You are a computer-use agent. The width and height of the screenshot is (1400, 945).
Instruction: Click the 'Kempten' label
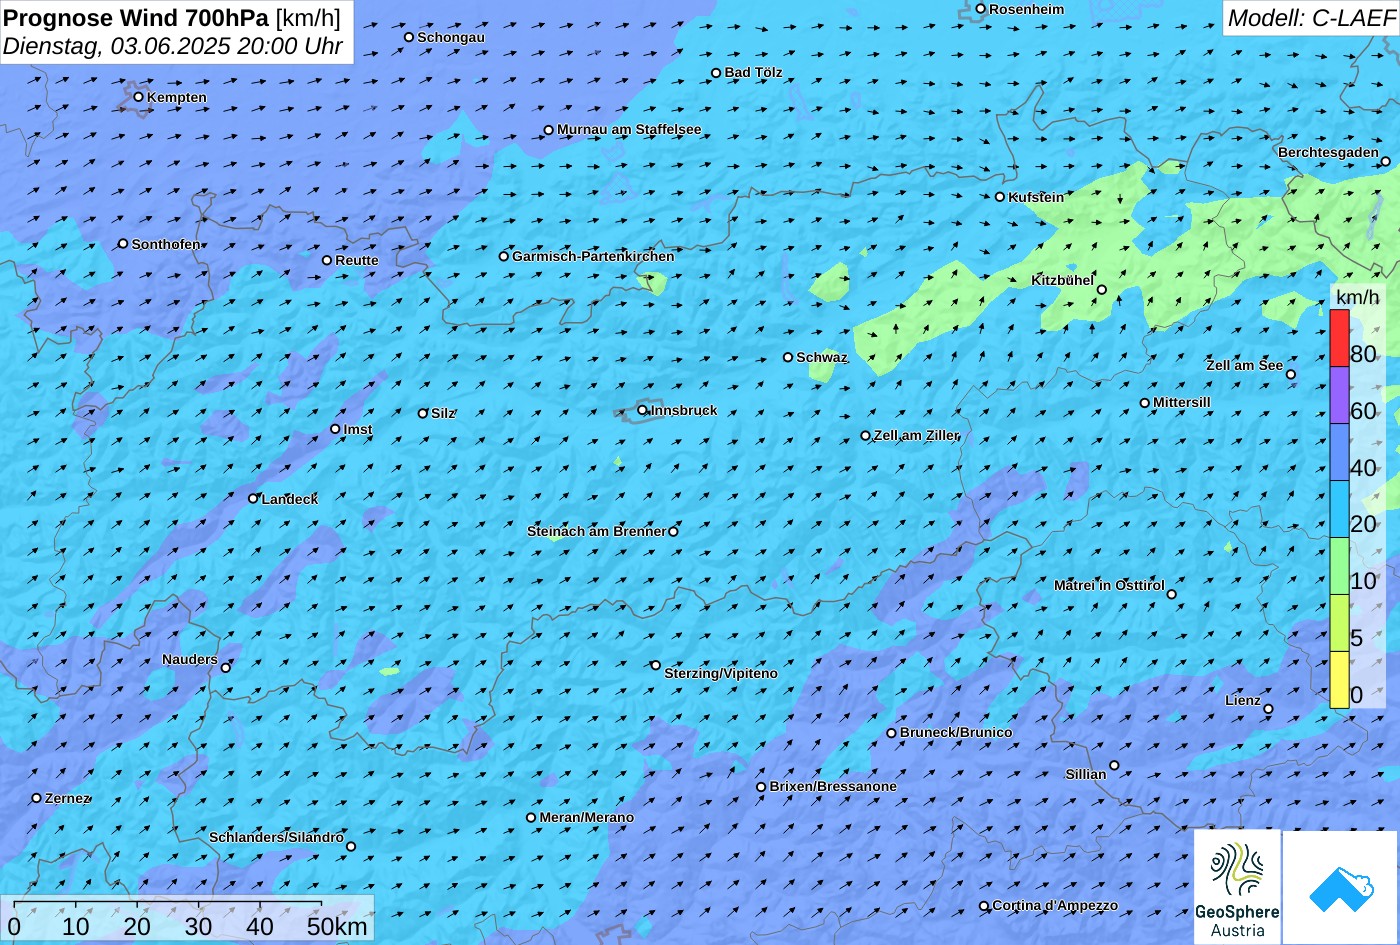click(x=177, y=97)
